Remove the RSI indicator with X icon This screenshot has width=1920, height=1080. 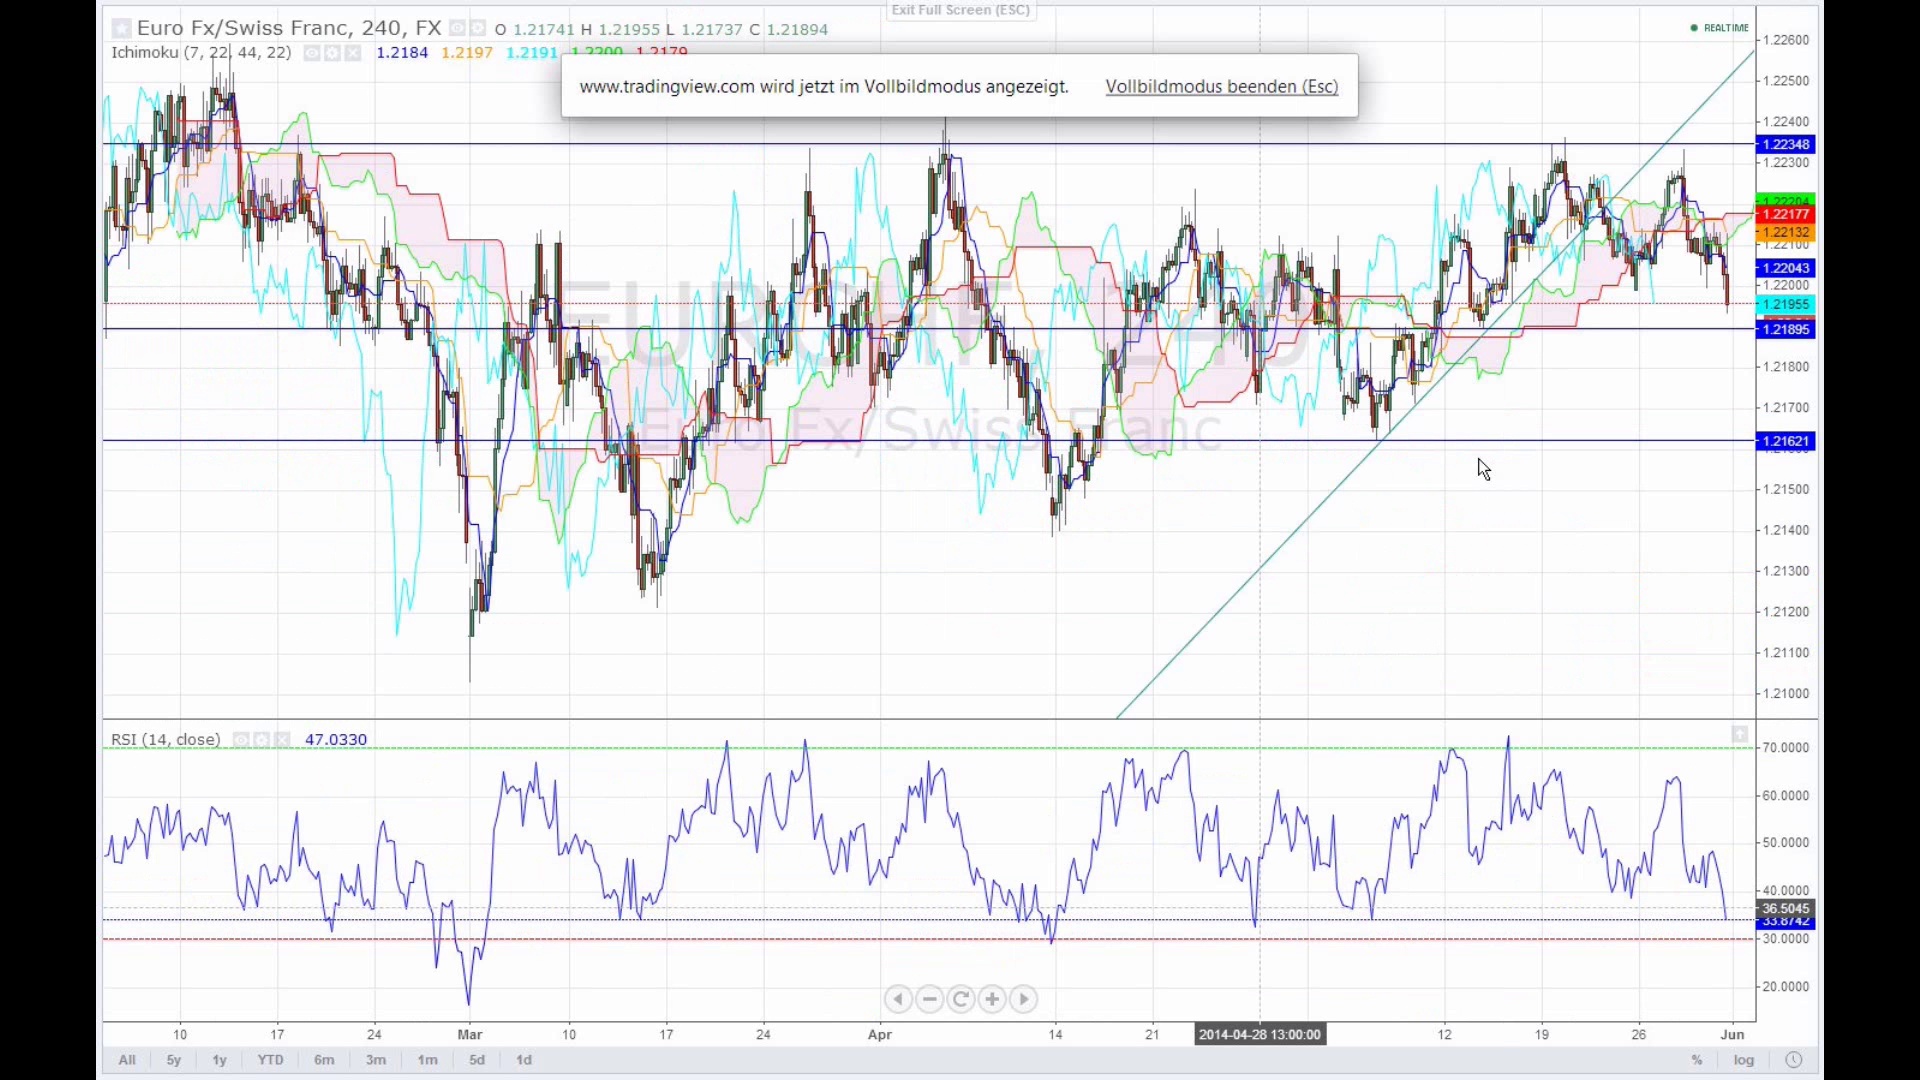[x=283, y=740]
